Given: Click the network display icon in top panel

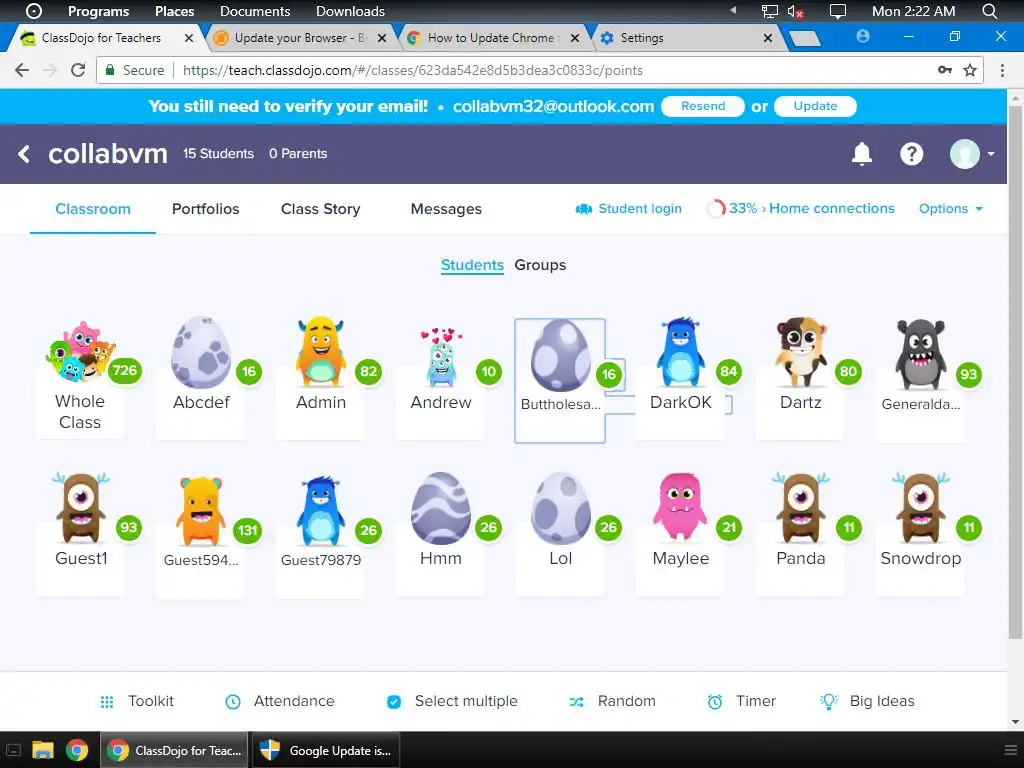Looking at the screenshot, I should point(770,11).
